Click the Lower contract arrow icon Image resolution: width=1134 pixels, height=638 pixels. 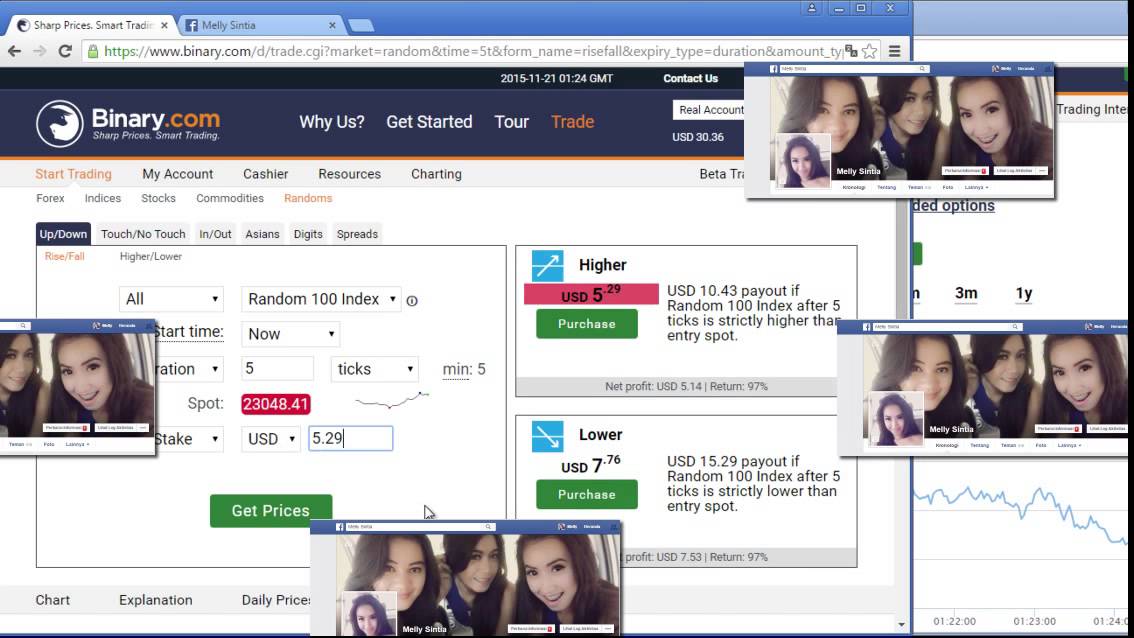[547, 436]
